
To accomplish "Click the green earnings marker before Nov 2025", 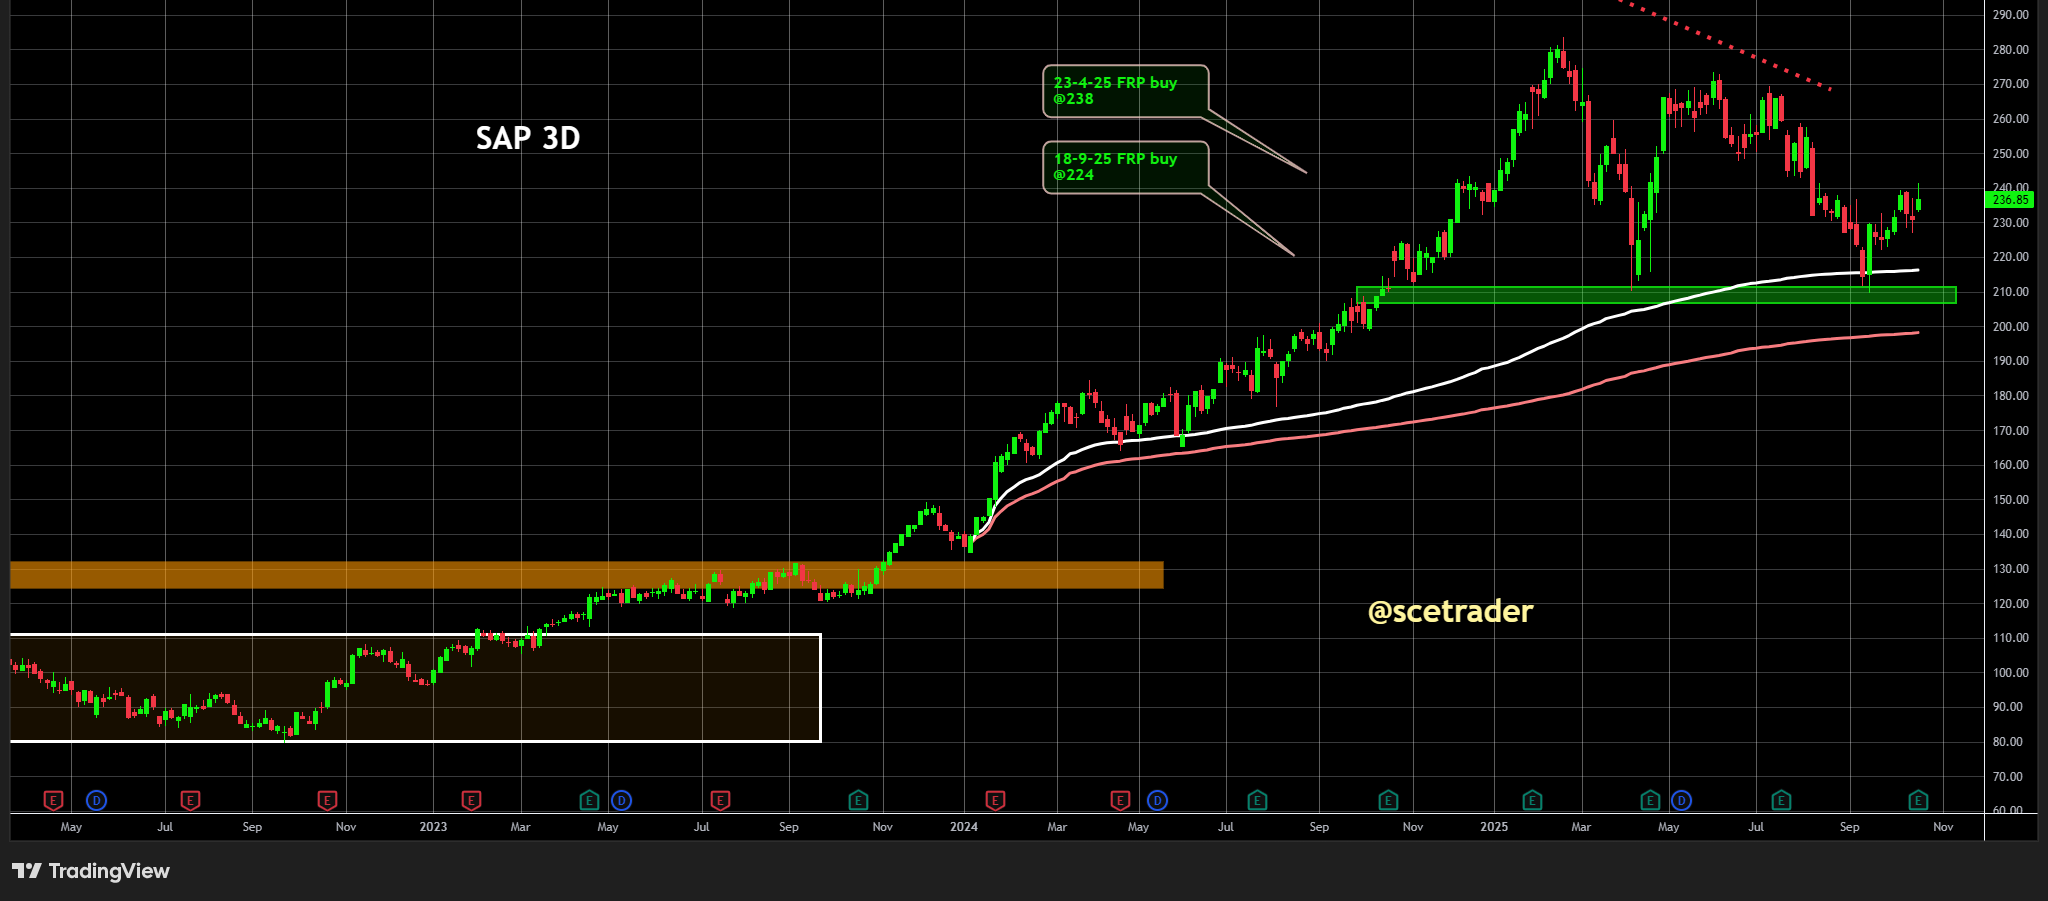I will 1917,800.
